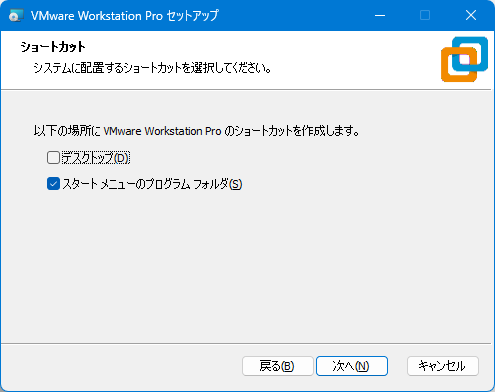Click the システムに配置するショートカットを選択してください text

pyautogui.click(x=152, y=68)
